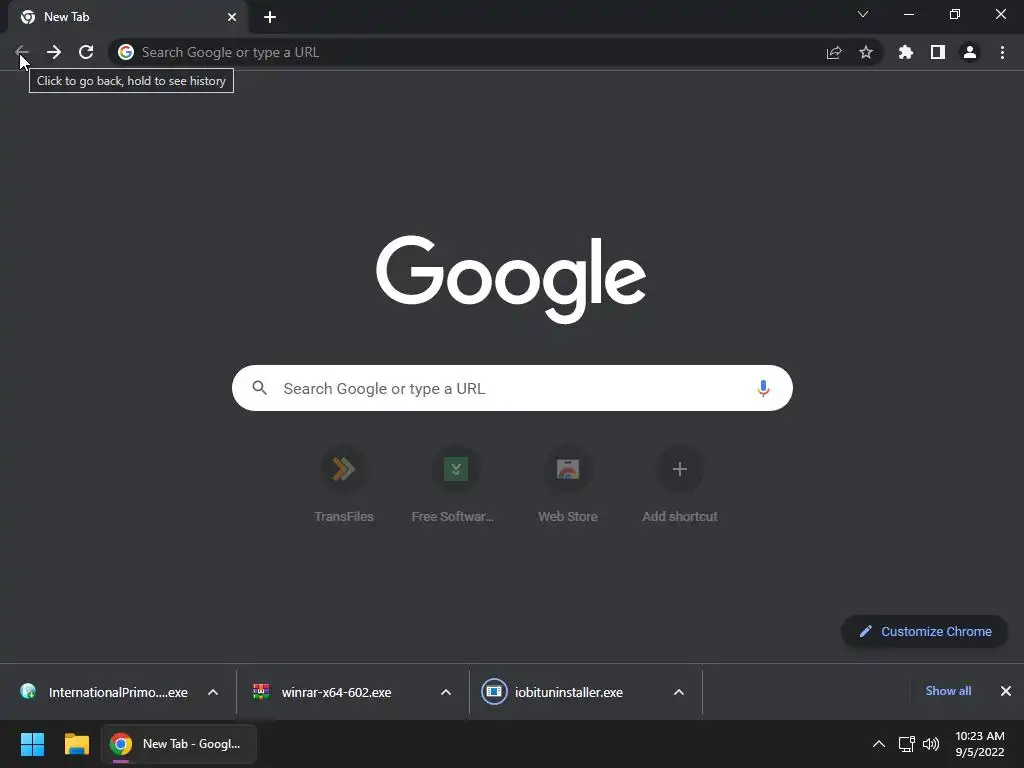Minimize the Chrome window
The width and height of the screenshot is (1024, 768).
(x=909, y=14)
